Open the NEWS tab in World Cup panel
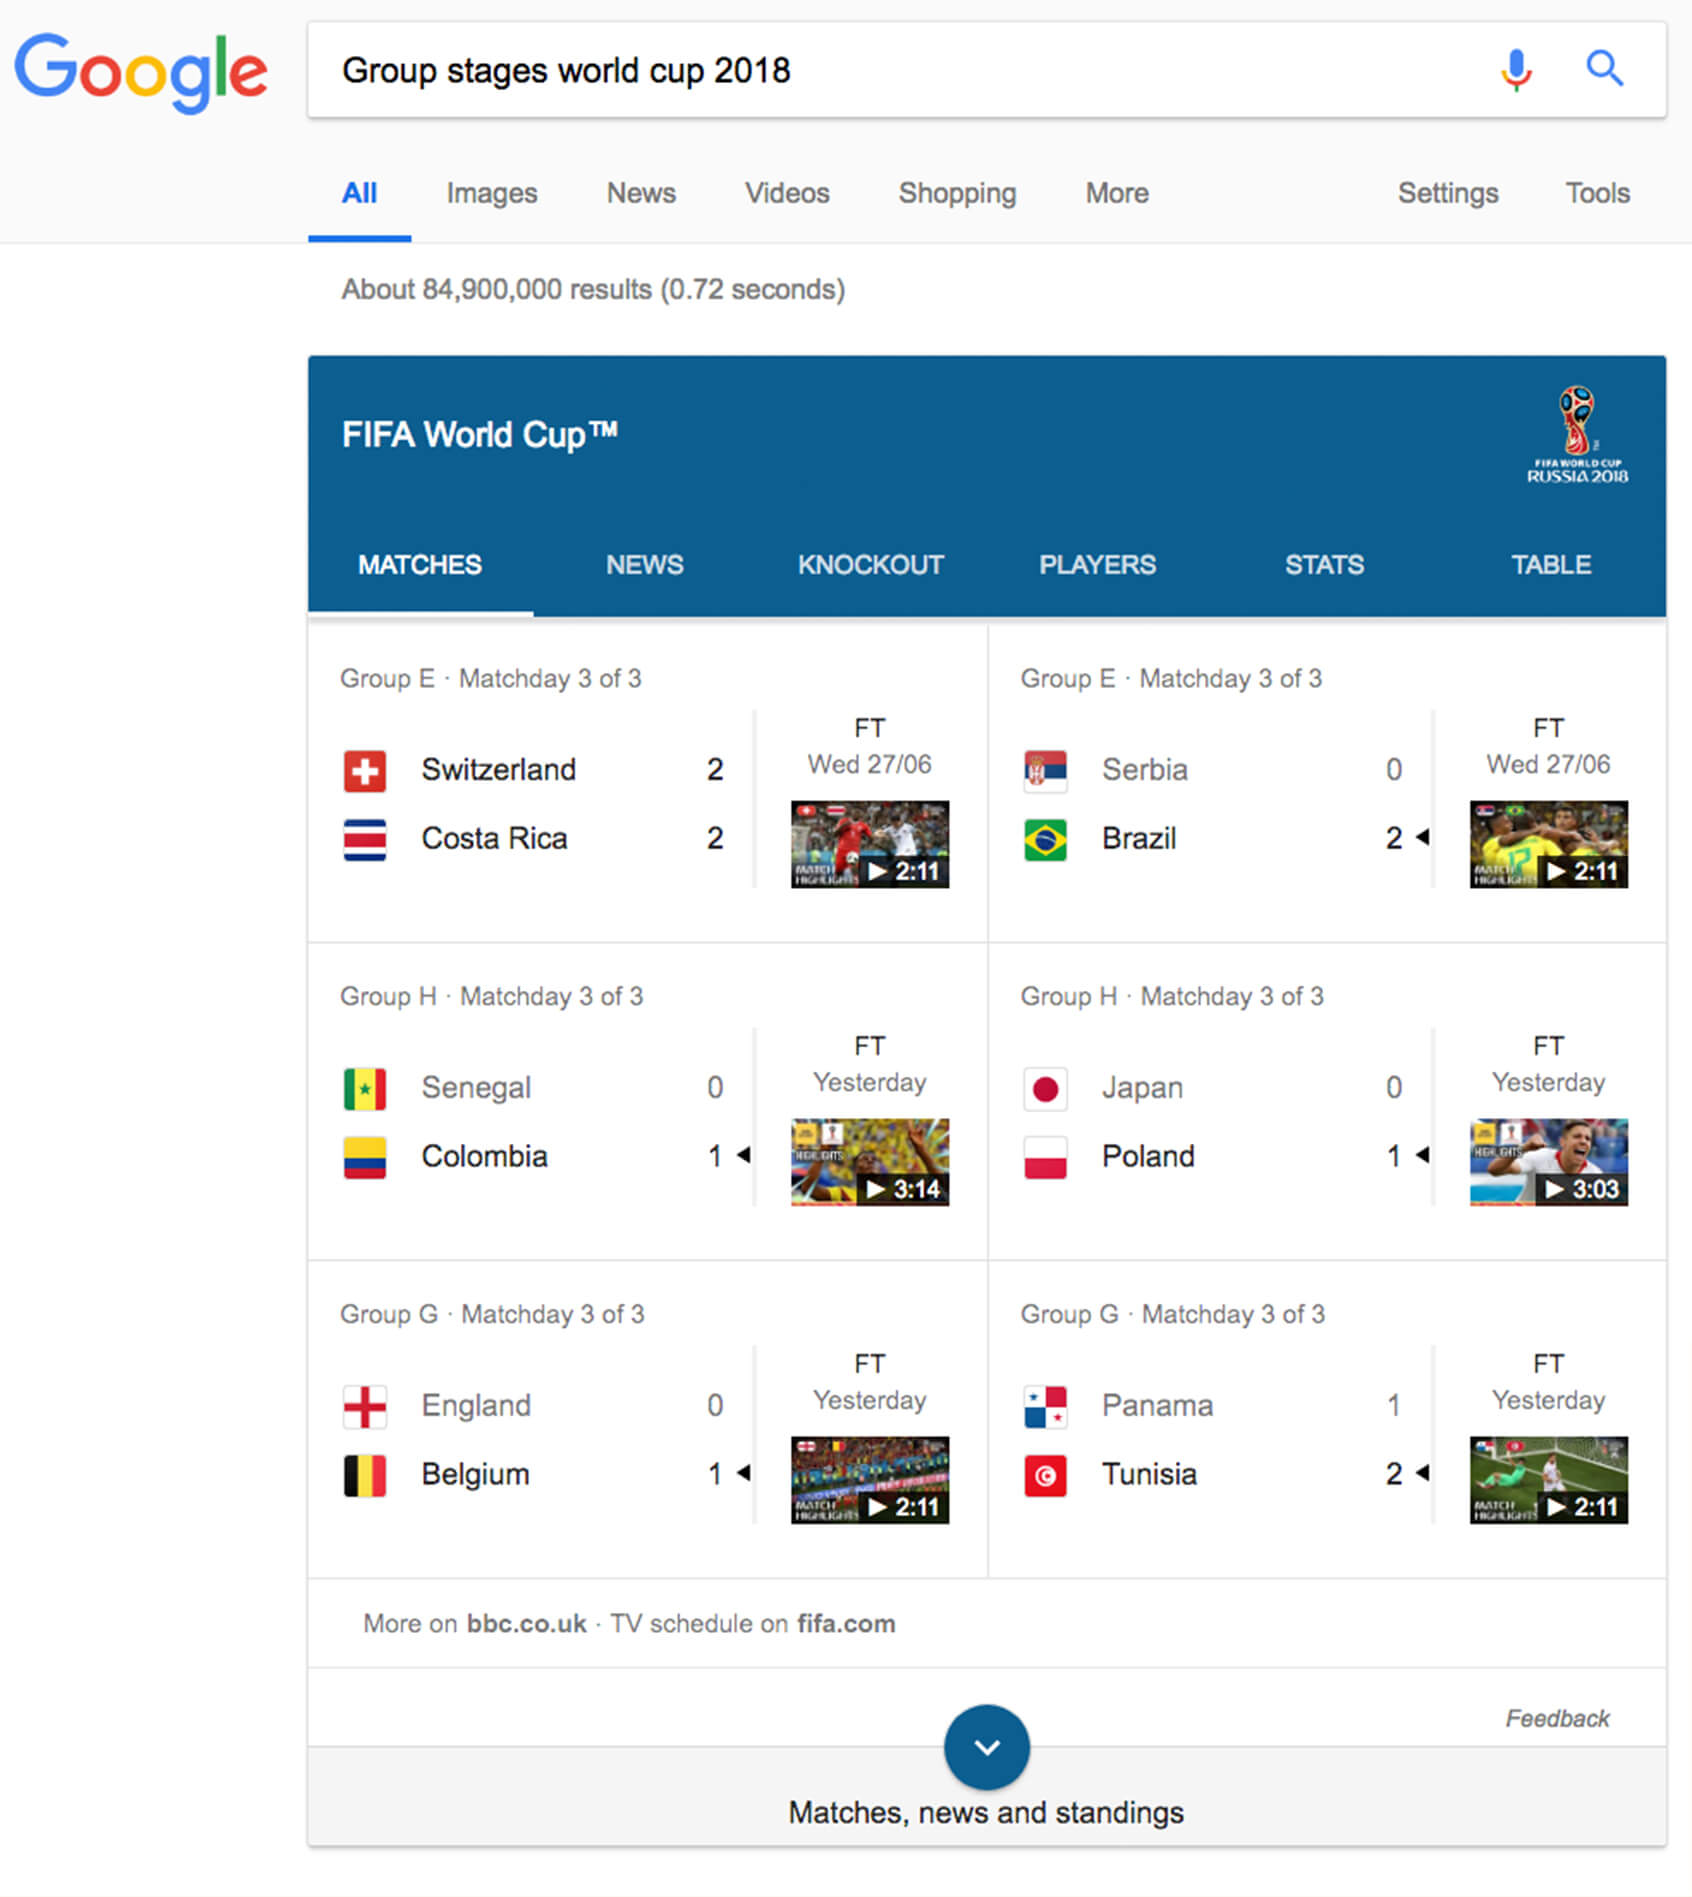Screen dimensions: 1692x1897 [645, 565]
